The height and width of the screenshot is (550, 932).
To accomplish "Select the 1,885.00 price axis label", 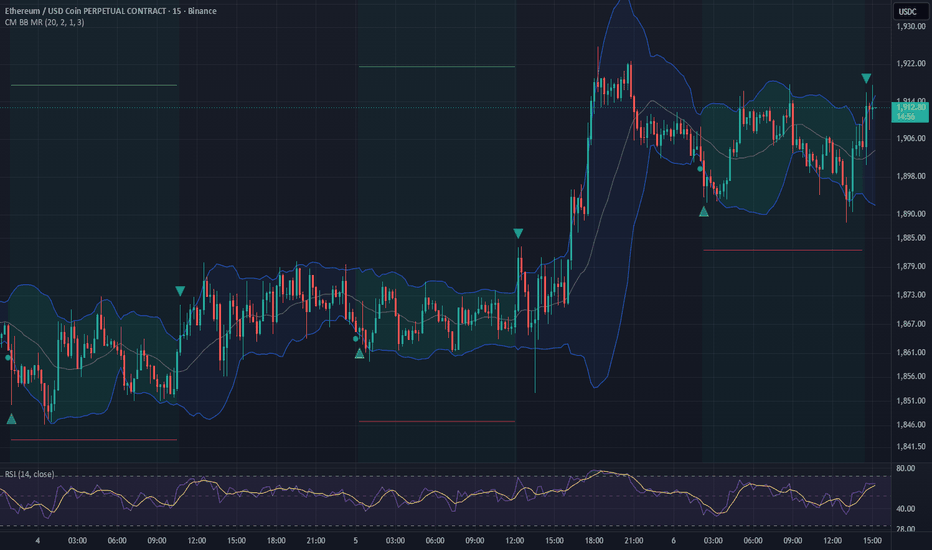I will (x=911, y=238).
